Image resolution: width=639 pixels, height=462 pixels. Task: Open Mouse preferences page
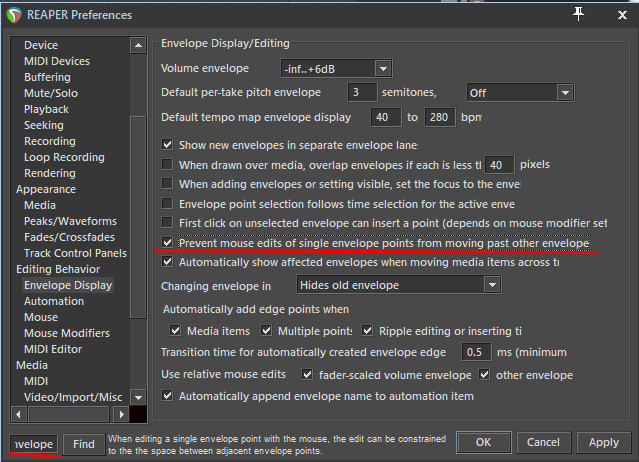pyautogui.click(x=41, y=317)
